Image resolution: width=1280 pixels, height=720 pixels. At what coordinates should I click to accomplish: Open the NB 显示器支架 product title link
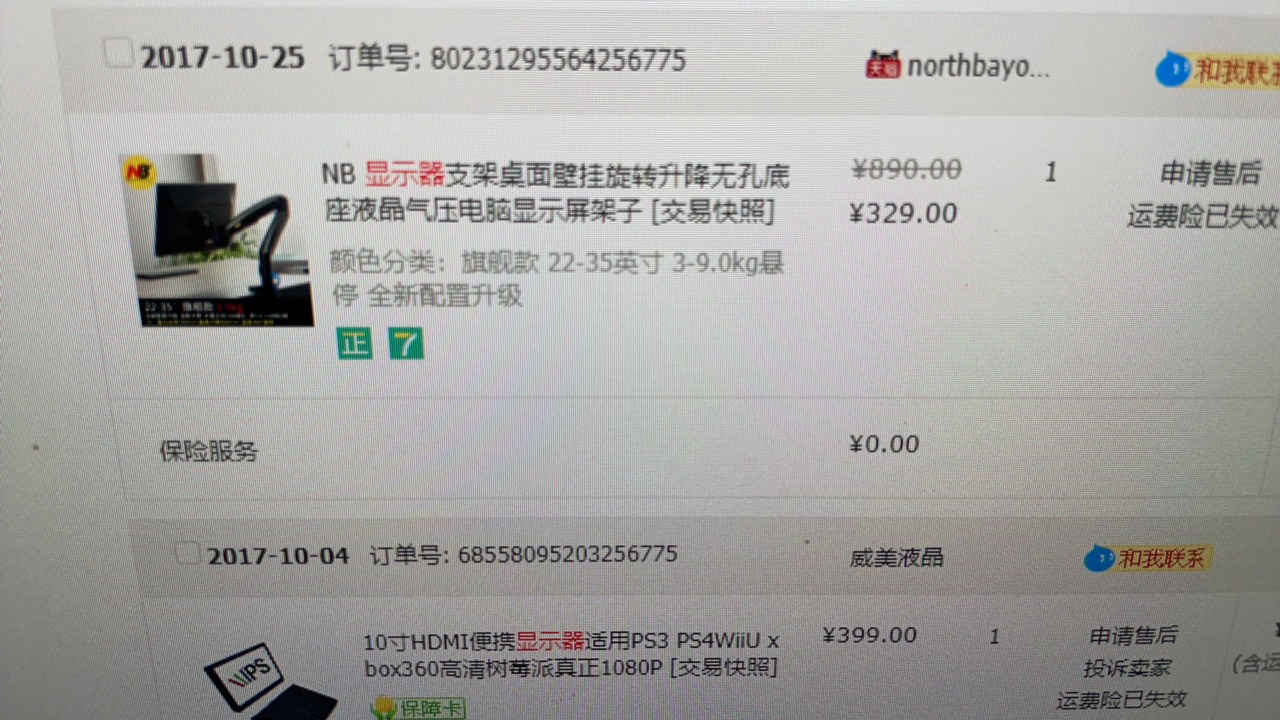[x=556, y=193]
